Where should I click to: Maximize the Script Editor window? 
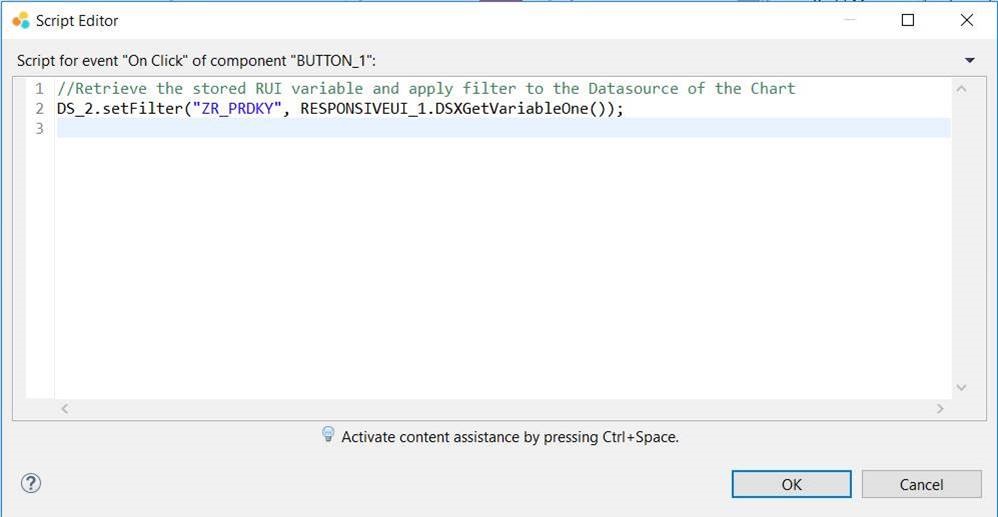click(x=908, y=20)
